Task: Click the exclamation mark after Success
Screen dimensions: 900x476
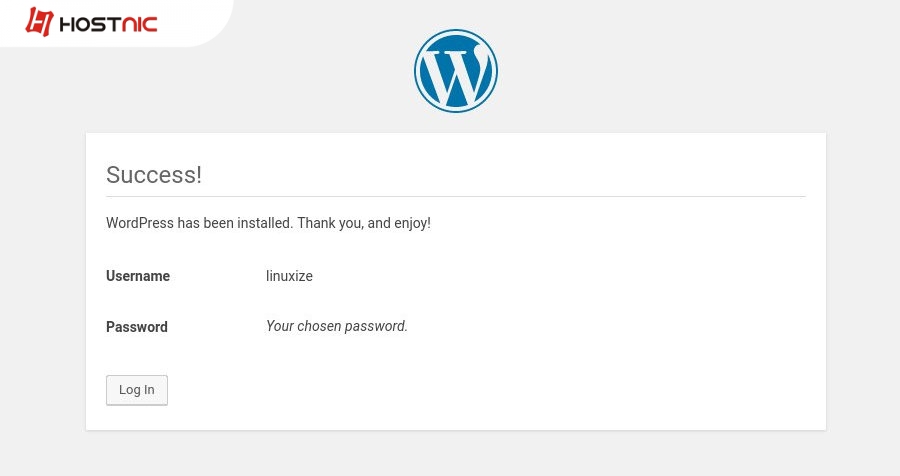Action: pyautogui.click(x=199, y=175)
